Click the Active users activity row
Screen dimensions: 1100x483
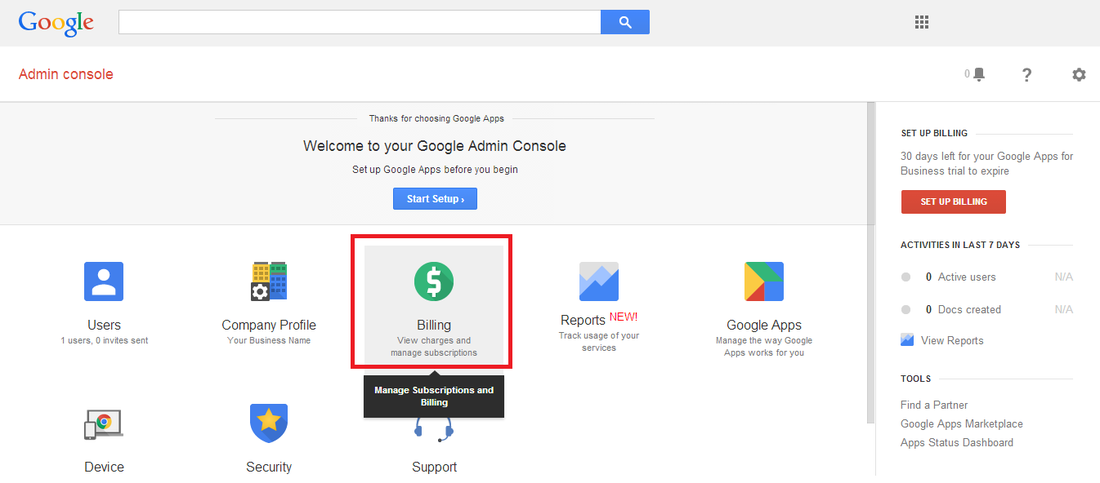pos(987,277)
